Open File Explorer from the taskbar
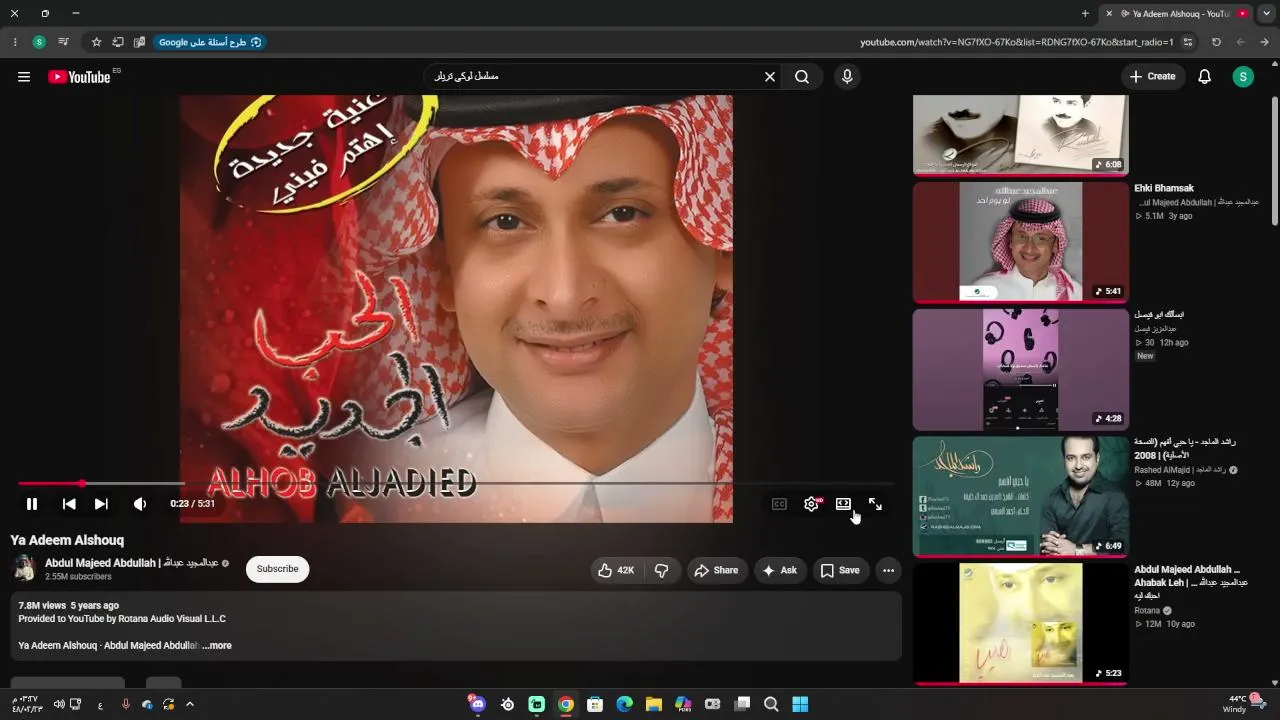Image resolution: width=1280 pixels, height=720 pixels. click(654, 704)
